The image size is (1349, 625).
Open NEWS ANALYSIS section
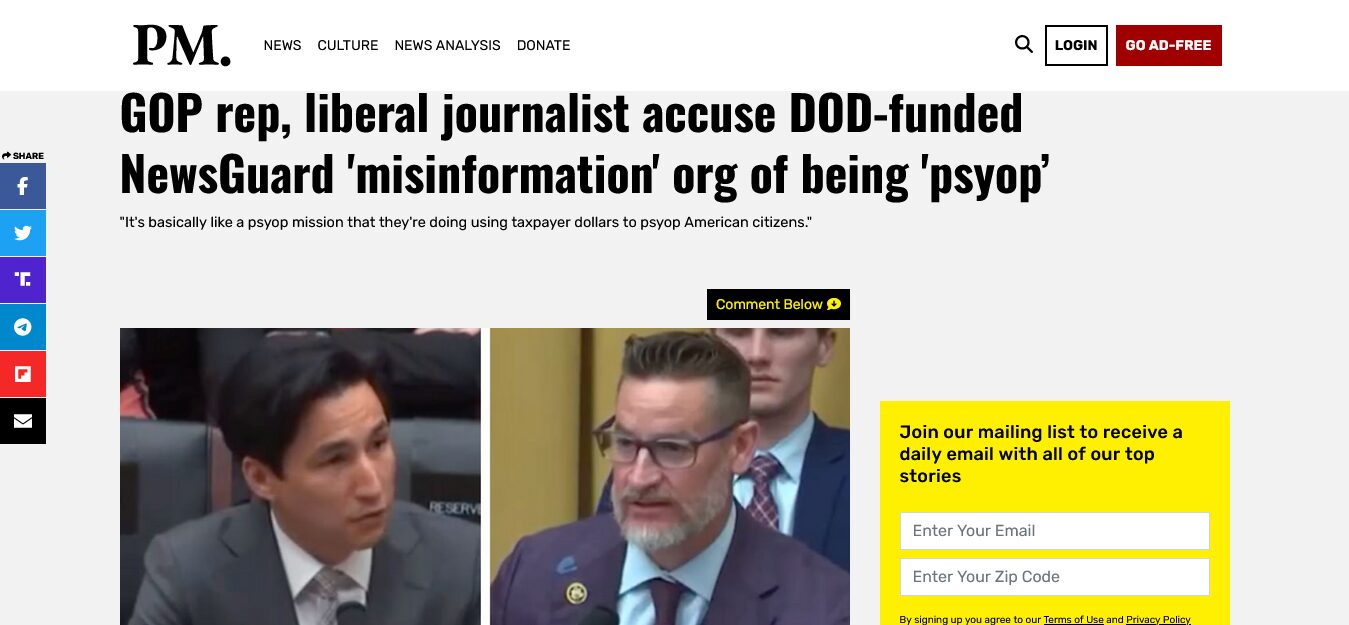tap(447, 45)
